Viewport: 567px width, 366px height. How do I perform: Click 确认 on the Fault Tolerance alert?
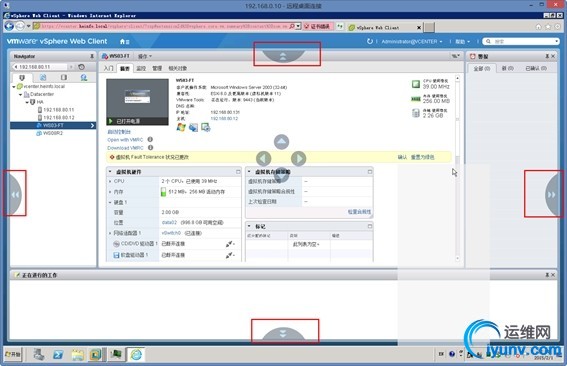[402, 157]
